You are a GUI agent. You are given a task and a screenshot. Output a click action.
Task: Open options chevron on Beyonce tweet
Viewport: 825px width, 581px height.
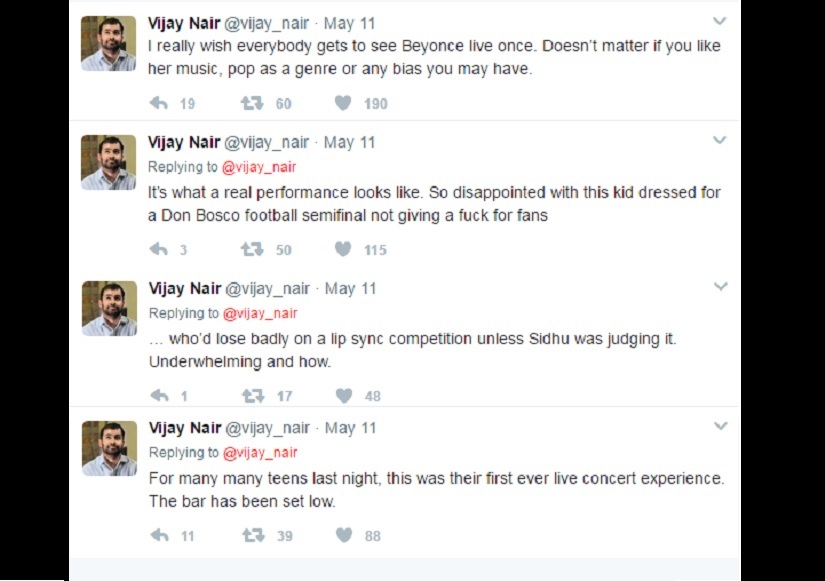[x=719, y=21]
